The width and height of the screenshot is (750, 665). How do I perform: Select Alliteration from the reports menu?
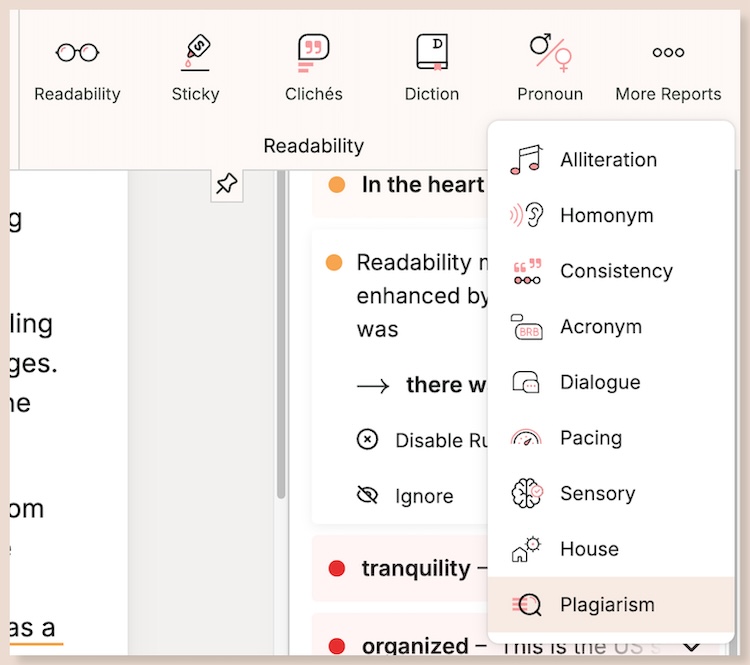click(x=611, y=160)
